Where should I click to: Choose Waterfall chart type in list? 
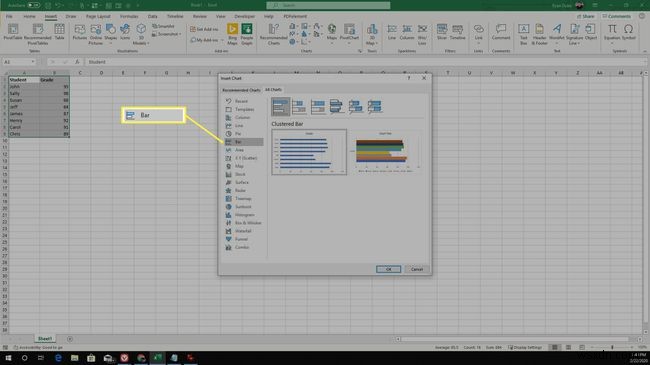(243, 231)
